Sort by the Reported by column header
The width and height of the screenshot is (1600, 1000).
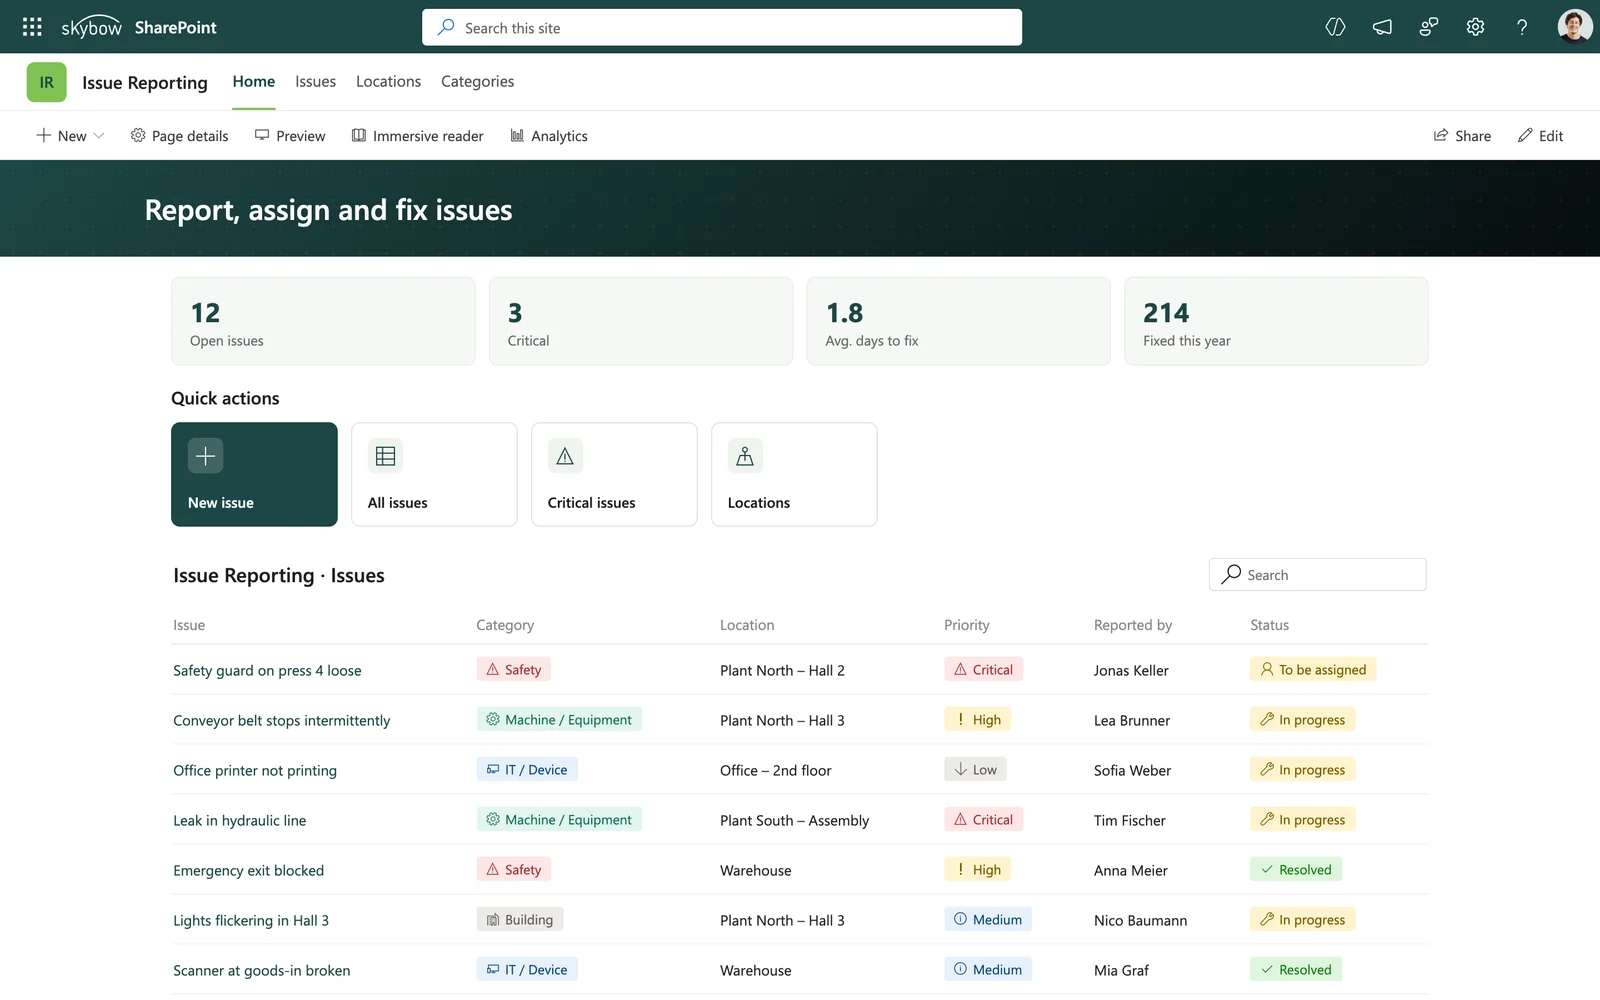[1133, 625]
